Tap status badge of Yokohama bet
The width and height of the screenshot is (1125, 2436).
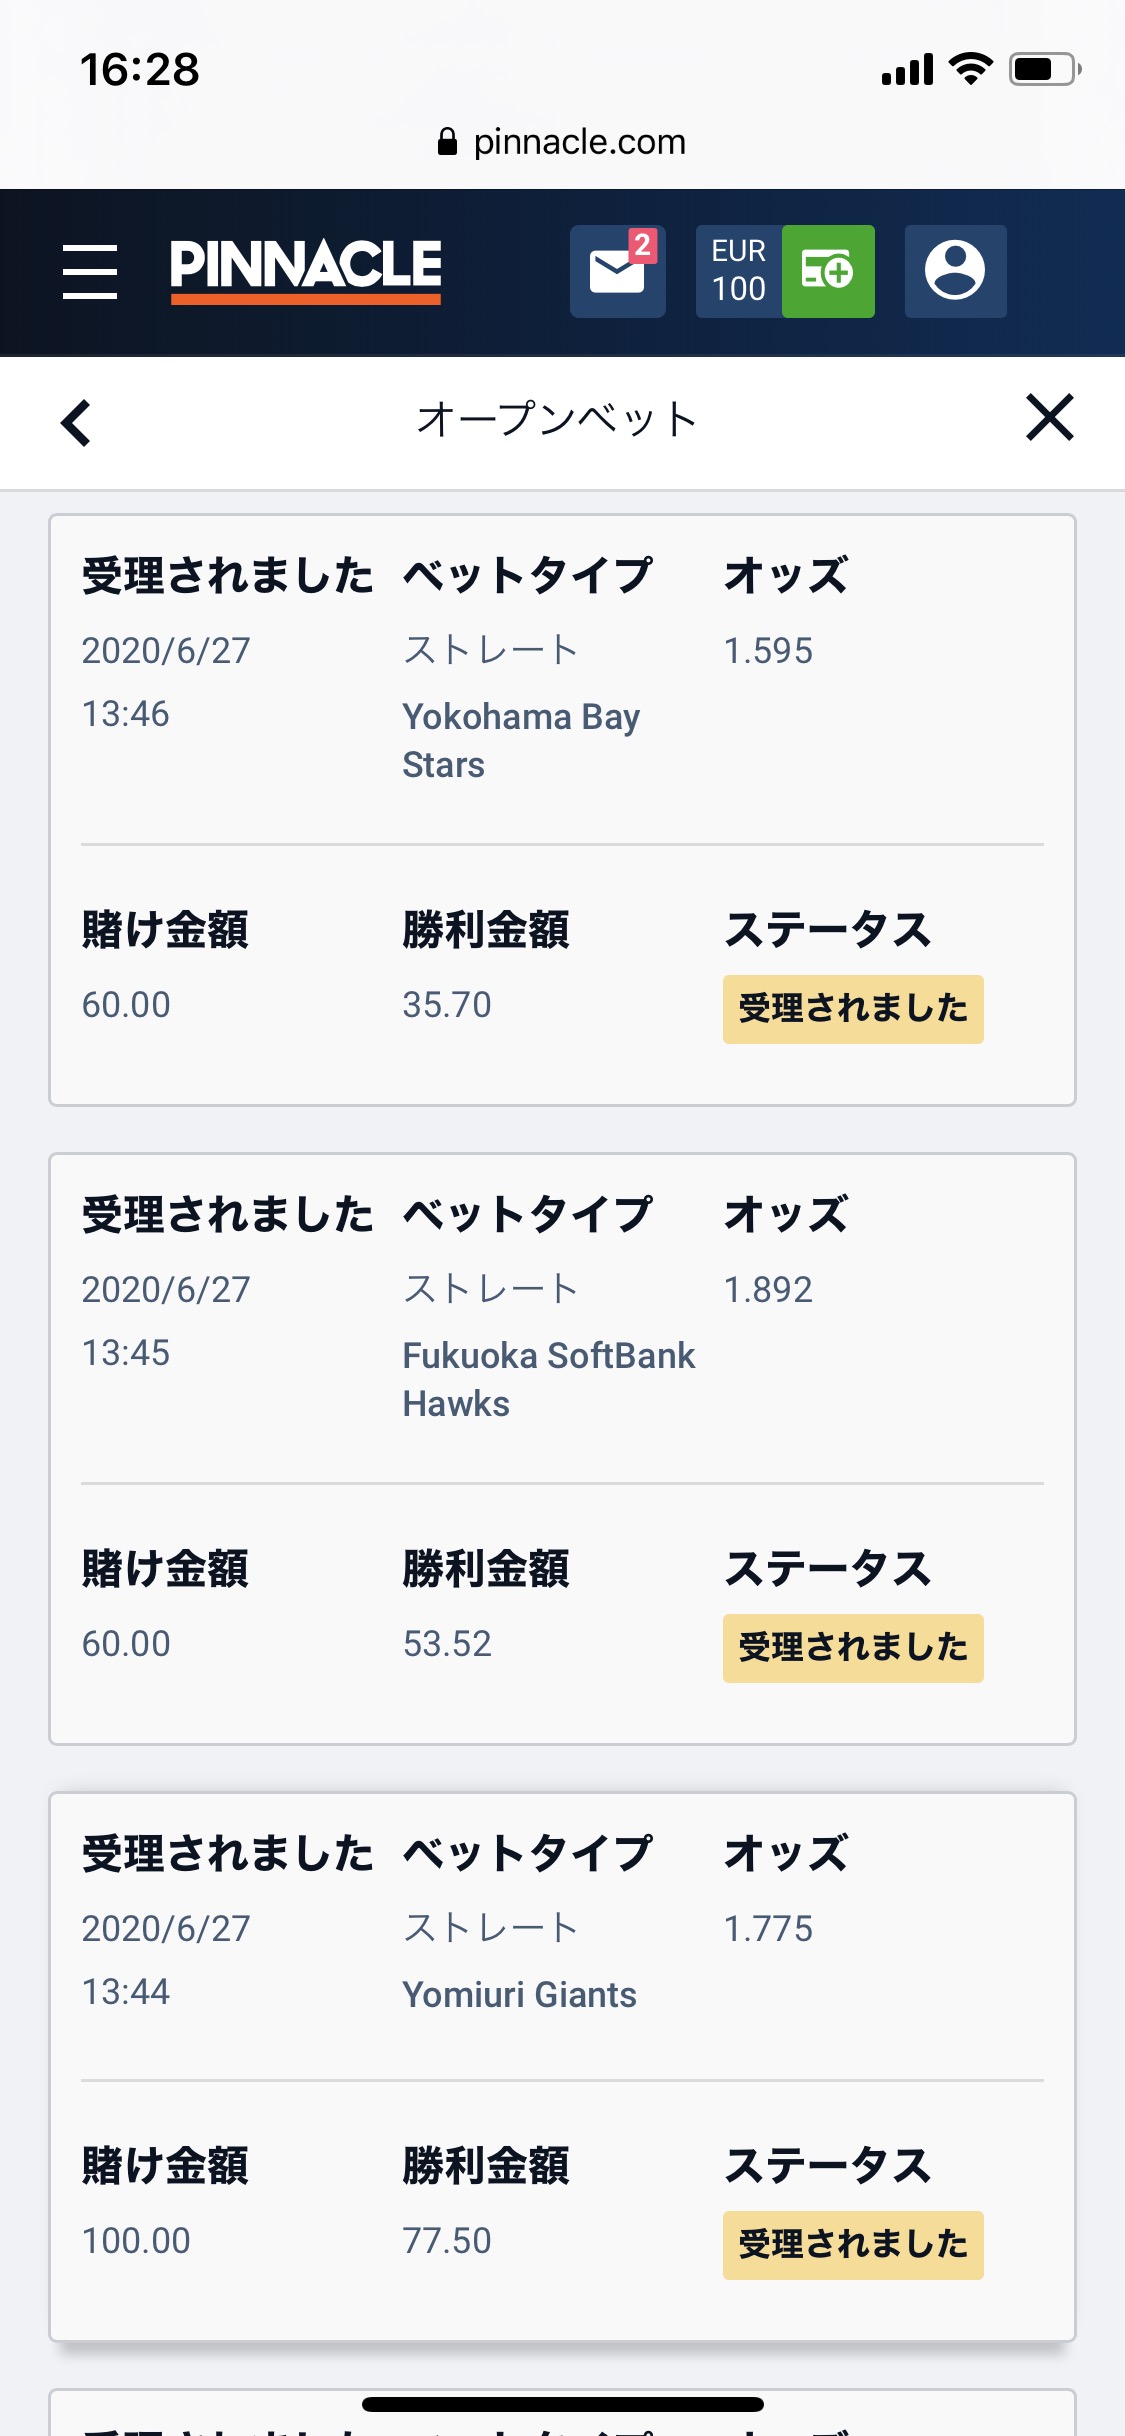pos(852,1009)
